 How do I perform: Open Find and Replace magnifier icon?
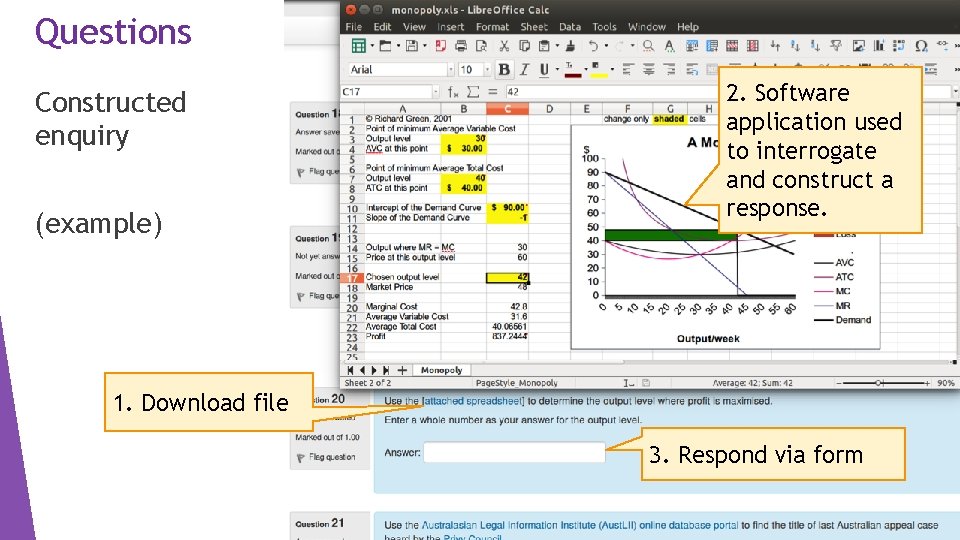coord(648,46)
